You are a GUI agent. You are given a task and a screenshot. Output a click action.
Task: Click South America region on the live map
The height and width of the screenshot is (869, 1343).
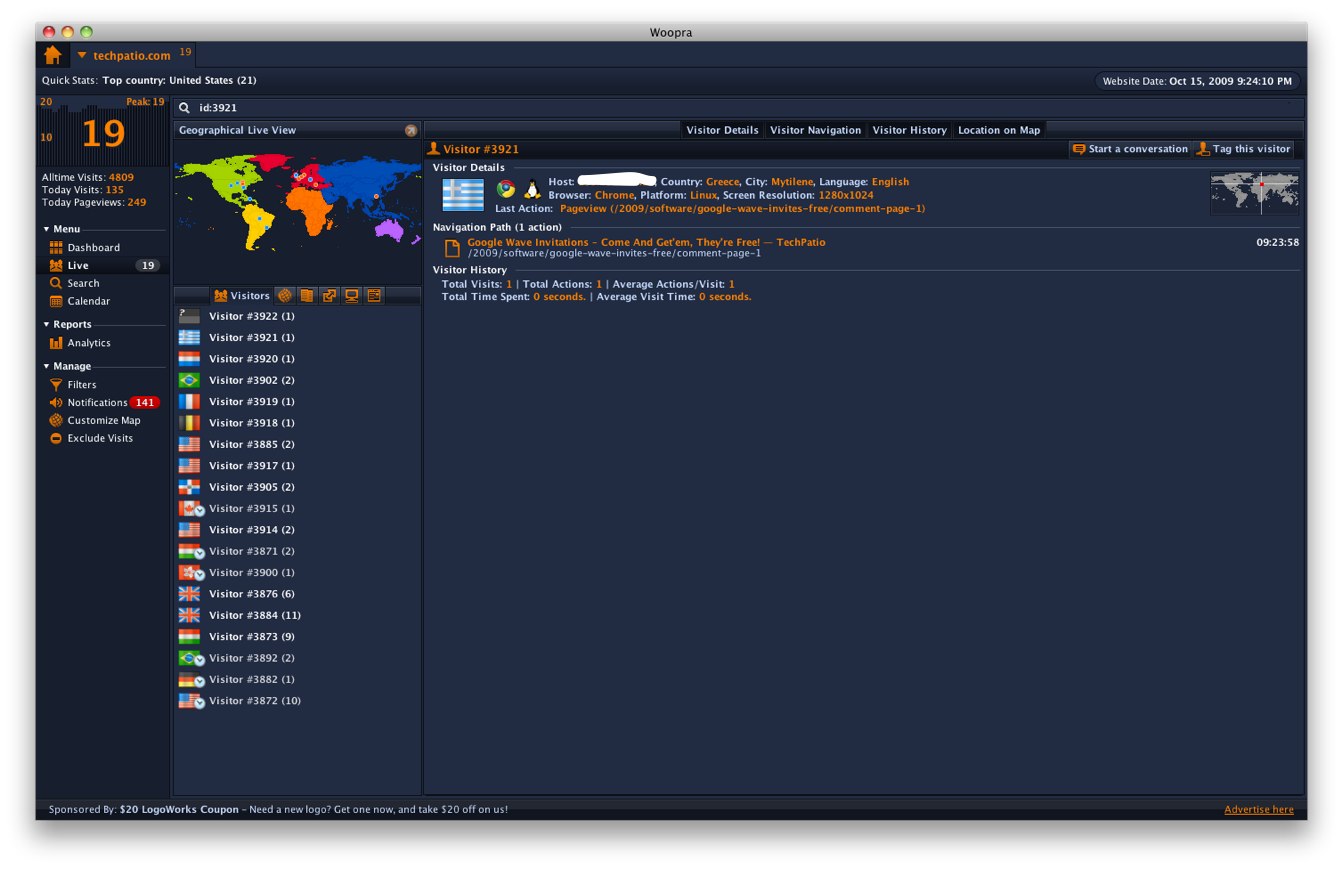pyautogui.click(x=258, y=227)
